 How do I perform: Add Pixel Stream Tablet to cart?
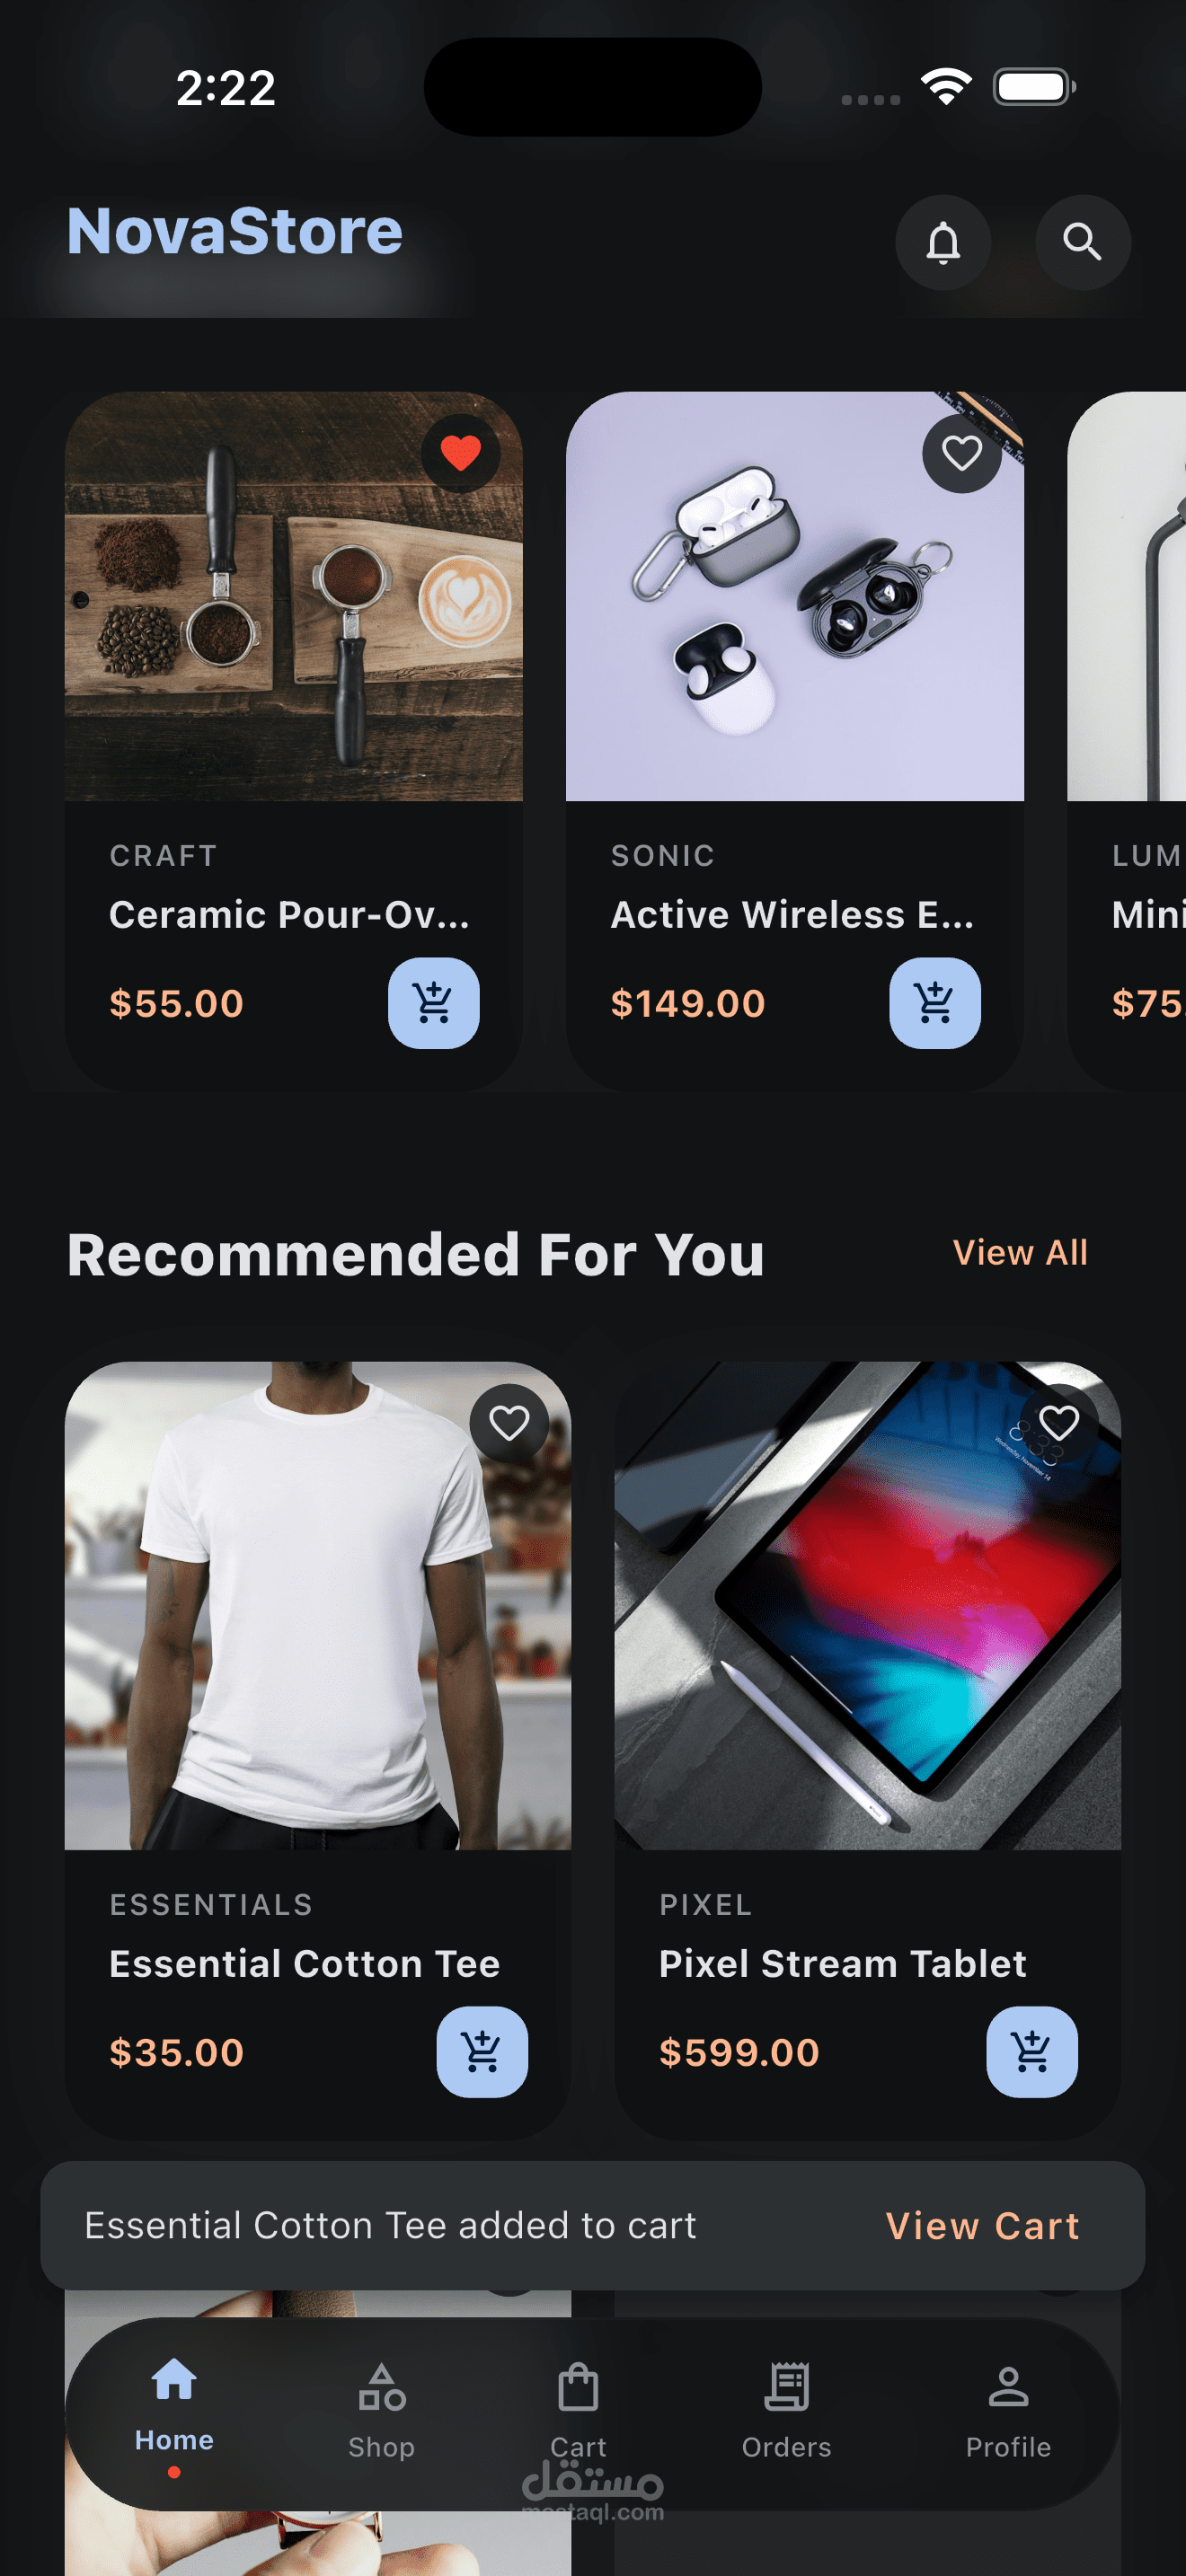click(1032, 2052)
